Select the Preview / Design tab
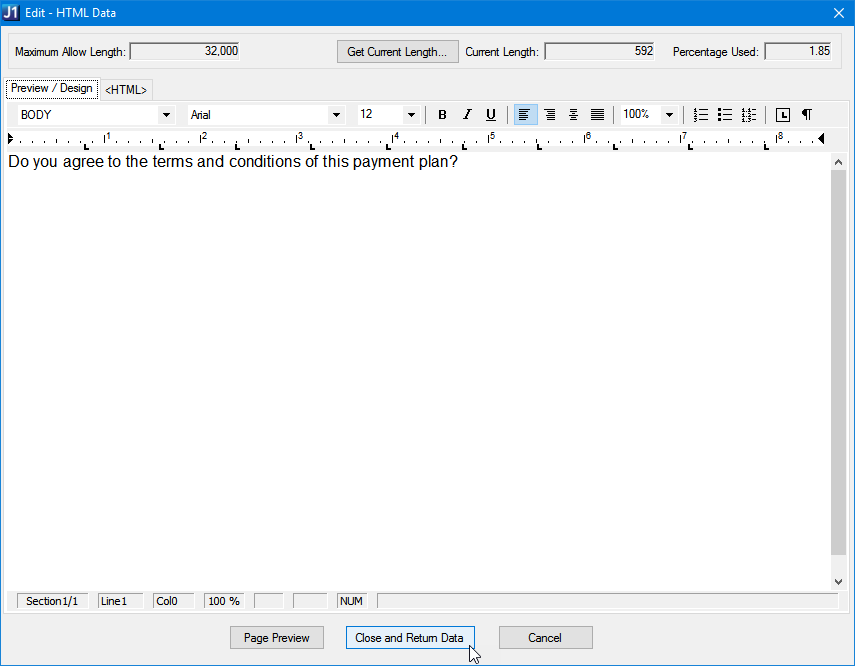 click(x=52, y=89)
